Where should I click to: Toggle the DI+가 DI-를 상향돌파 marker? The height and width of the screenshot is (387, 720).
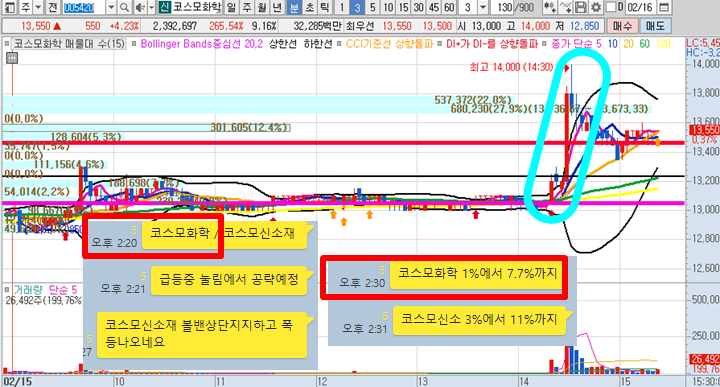point(440,44)
